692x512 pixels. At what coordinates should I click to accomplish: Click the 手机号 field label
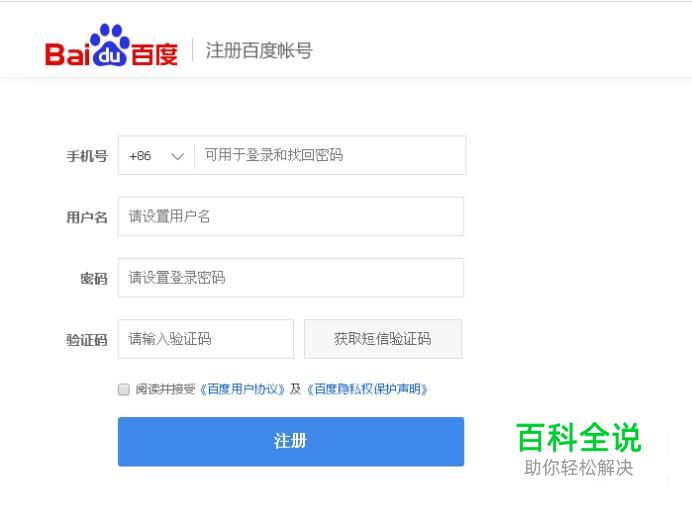87,156
